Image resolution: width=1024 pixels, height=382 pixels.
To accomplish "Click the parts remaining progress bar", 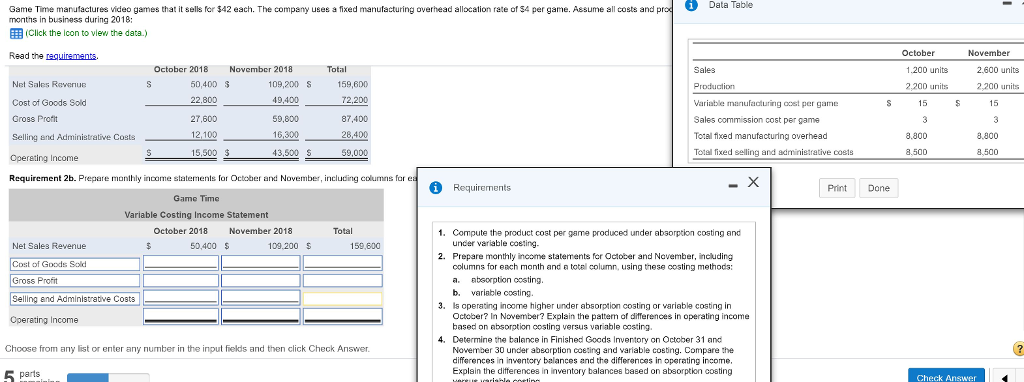I will pyautogui.click(x=108, y=377).
